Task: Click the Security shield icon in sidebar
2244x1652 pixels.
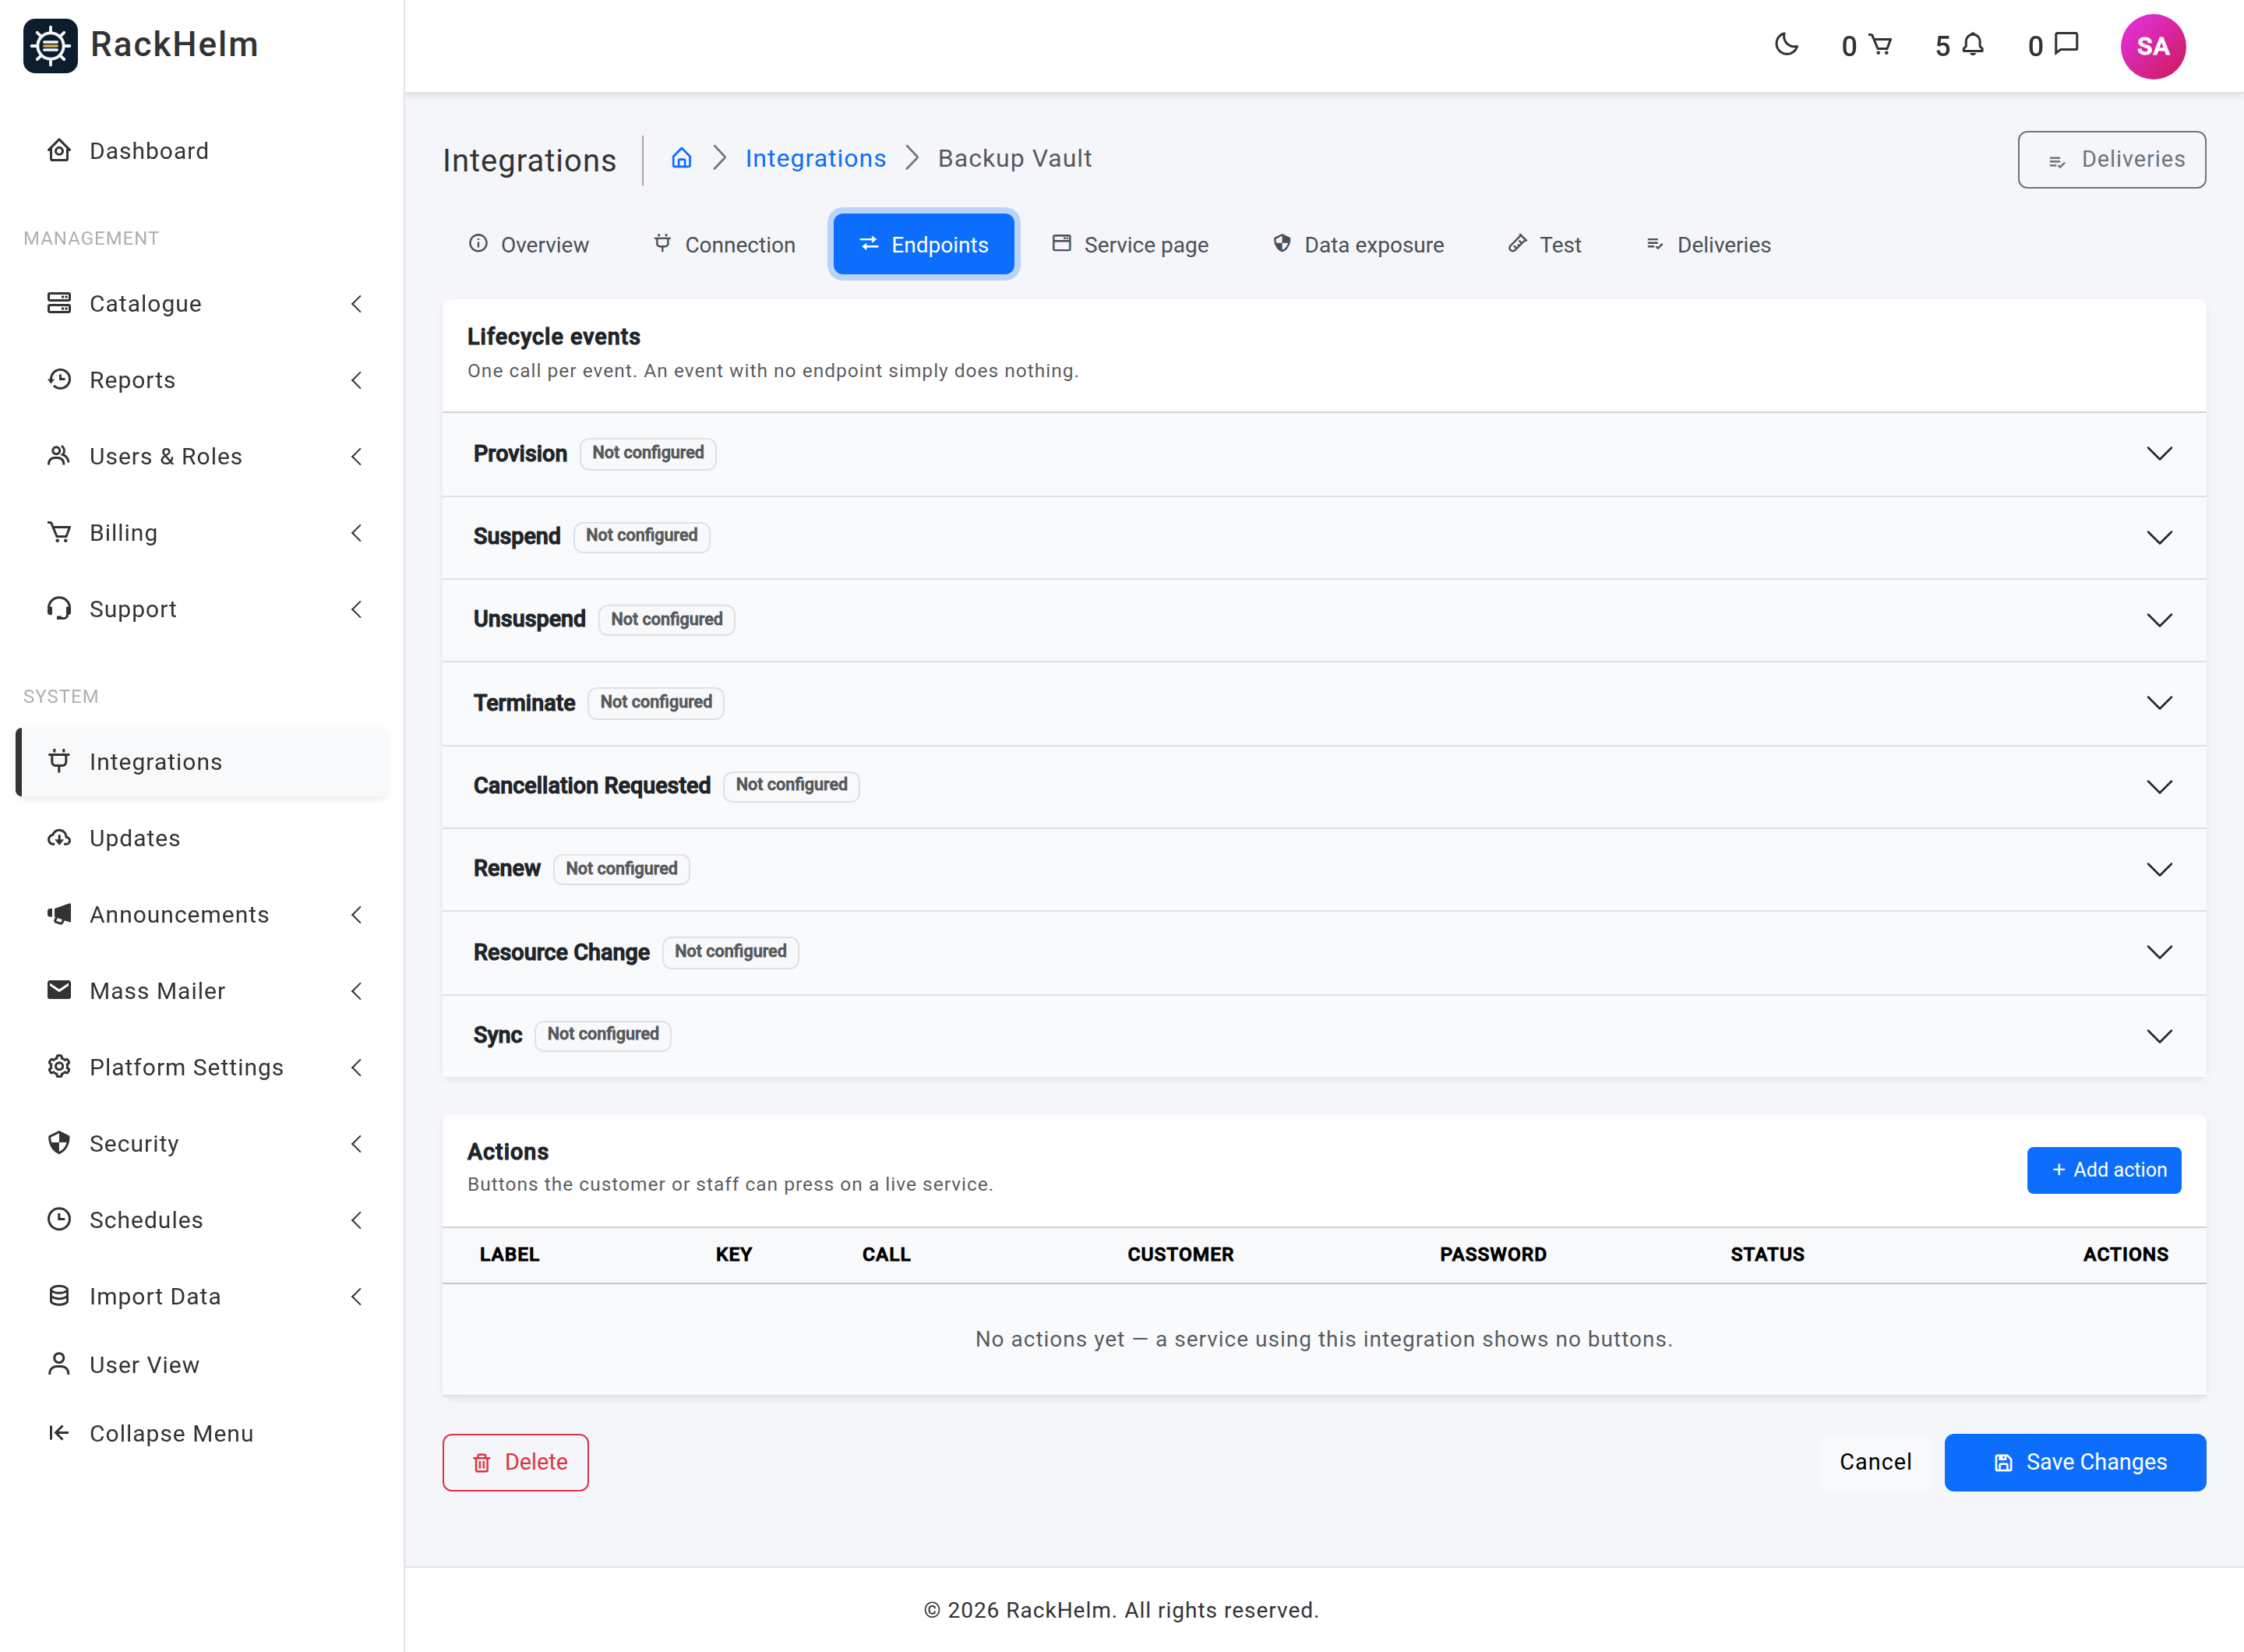Action: (x=59, y=1143)
